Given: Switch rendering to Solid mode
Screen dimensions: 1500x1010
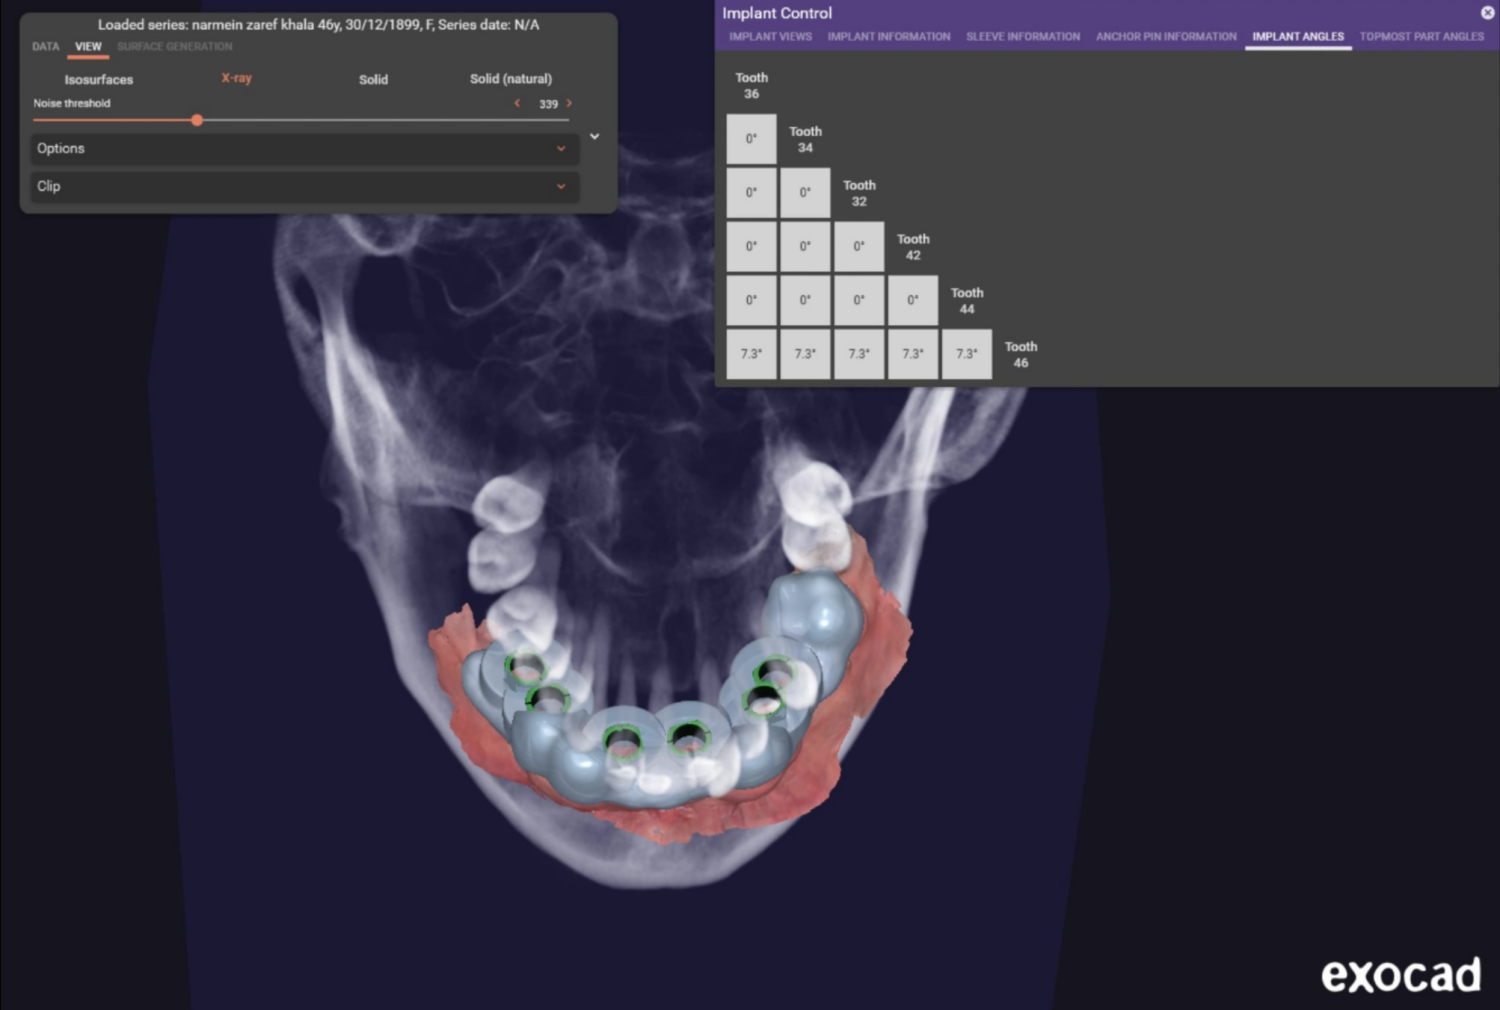Looking at the screenshot, I should pyautogui.click(x=373, y=79).
